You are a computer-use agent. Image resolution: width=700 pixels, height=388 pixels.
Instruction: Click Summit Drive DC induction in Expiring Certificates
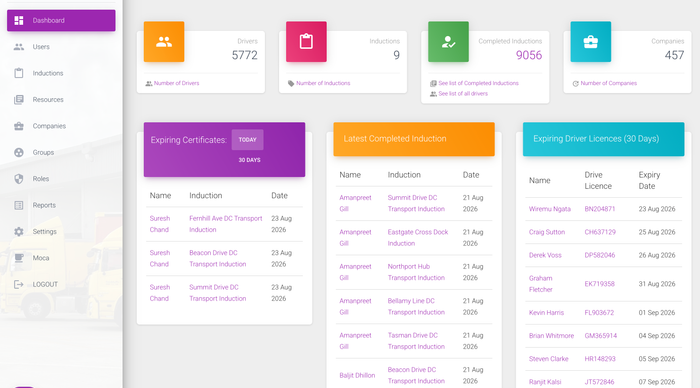(217, 293)
